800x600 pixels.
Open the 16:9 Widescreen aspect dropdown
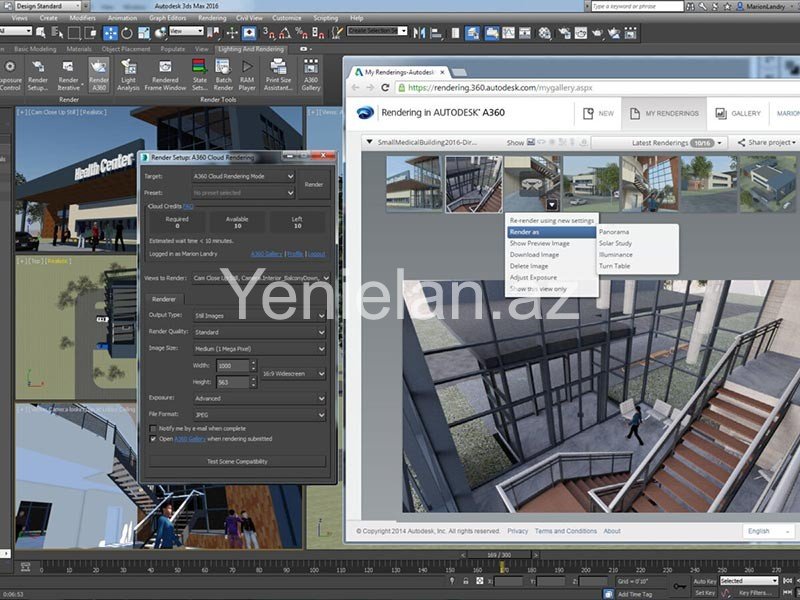293,374
